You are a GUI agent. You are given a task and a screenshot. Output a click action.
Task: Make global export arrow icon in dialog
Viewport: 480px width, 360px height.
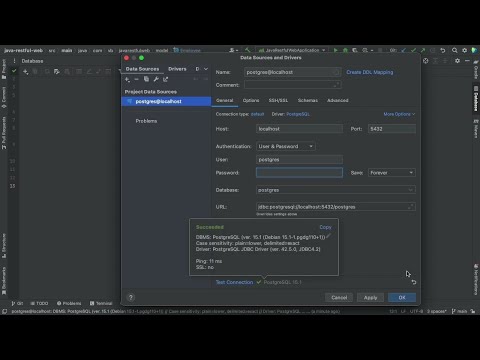(166, 79)
